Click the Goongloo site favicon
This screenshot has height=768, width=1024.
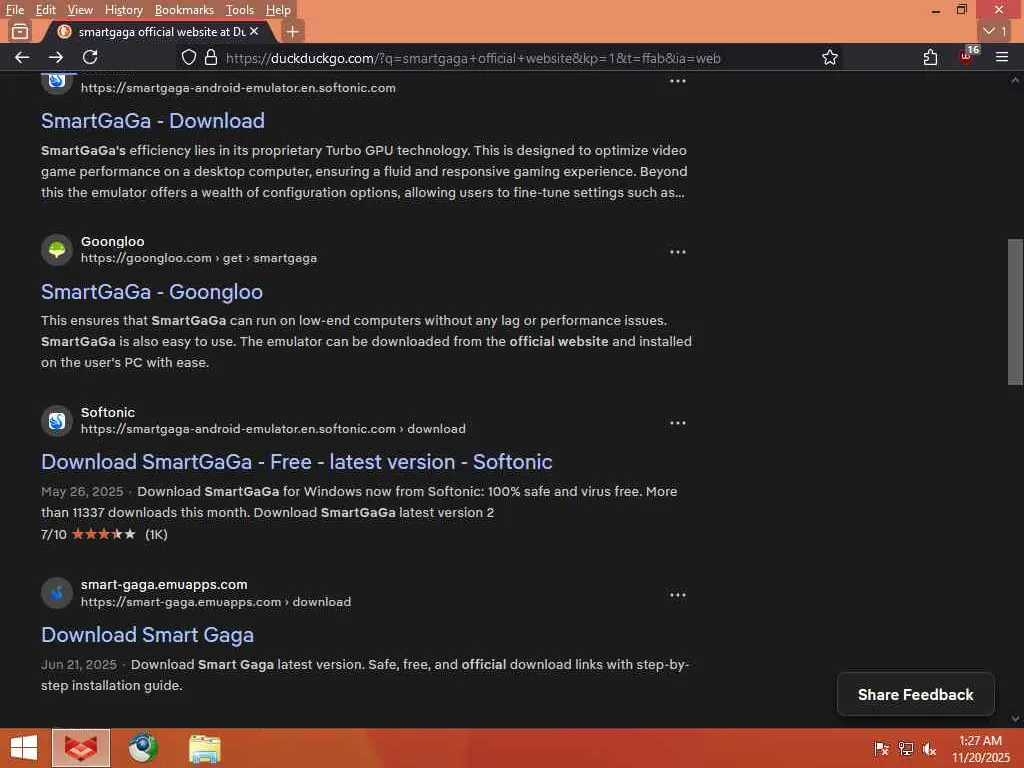point(57,249)
